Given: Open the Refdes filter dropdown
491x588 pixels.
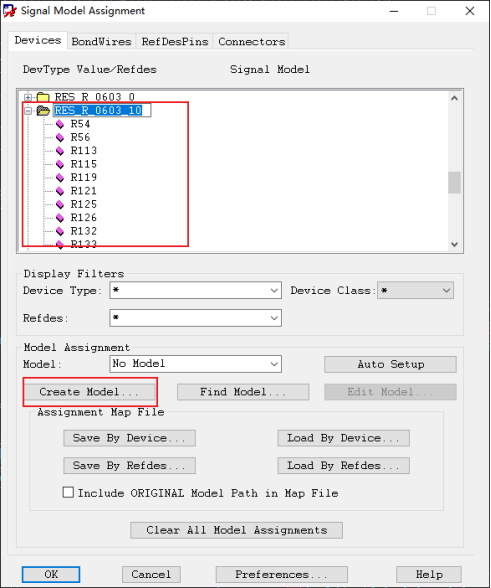Looking at the screenshot, I should point(274,318).
